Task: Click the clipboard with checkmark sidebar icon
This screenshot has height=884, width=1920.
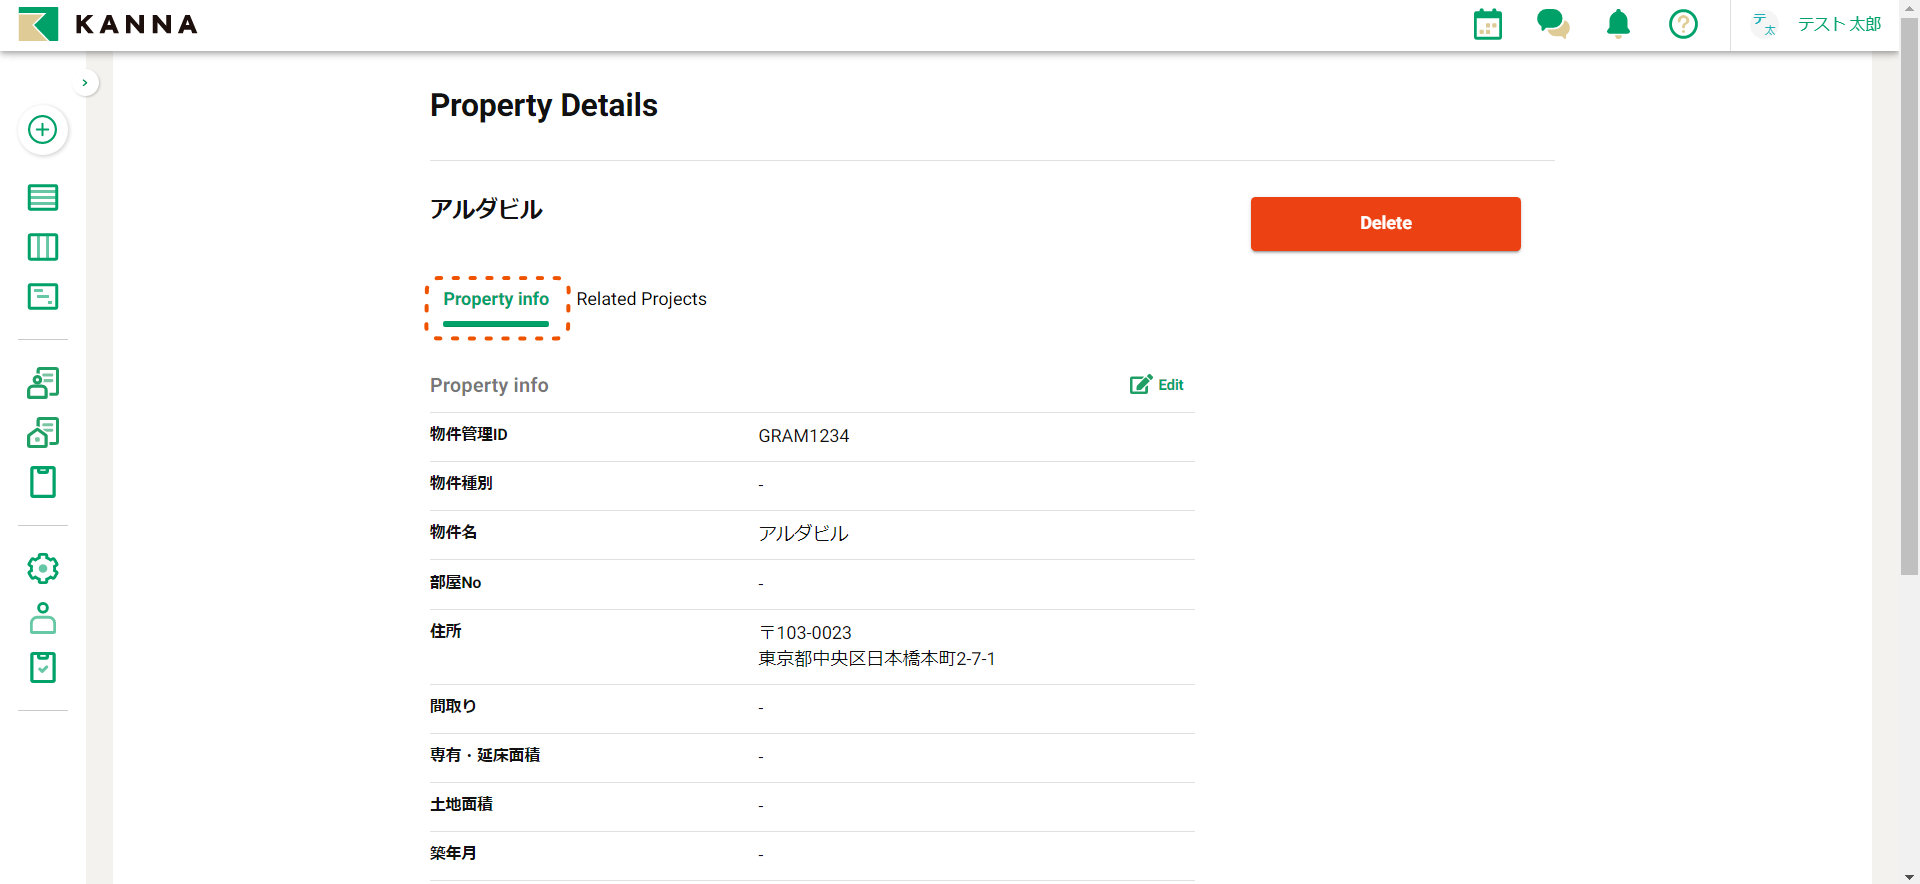Action: point(42,667)
